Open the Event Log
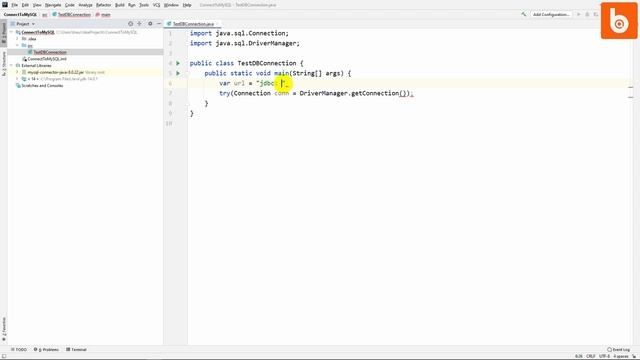The width and height of the screenshot is (640, 360). (618, 350)
